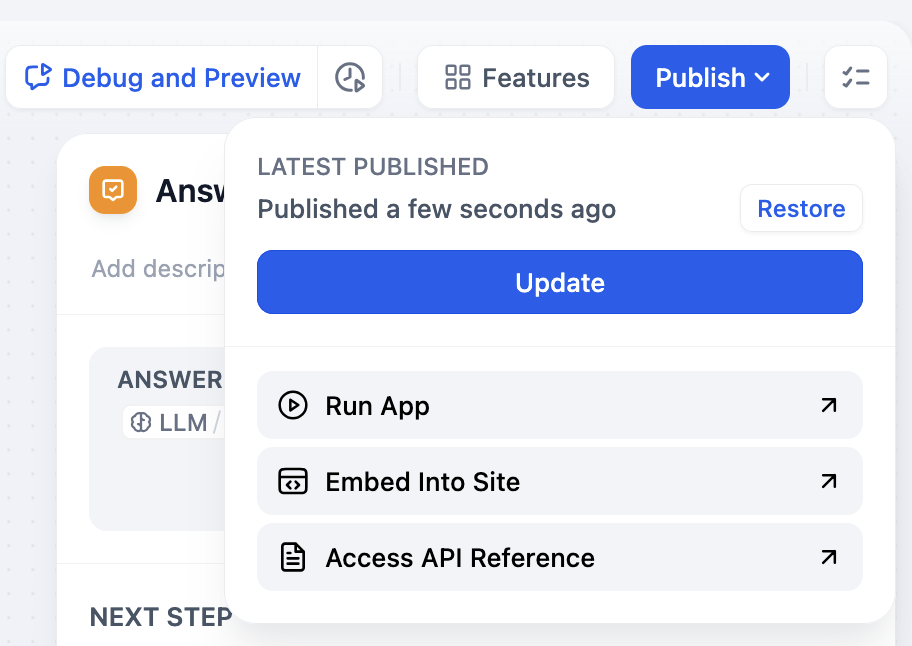Click the arrow beside Embed Into Site
912x646 pixels.
(x=828, y=482)
